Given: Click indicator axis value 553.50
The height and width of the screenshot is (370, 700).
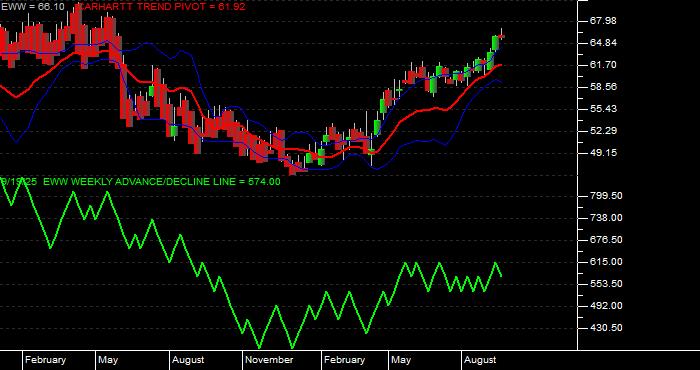Looking at the screenshot, I should pos(605,284).
